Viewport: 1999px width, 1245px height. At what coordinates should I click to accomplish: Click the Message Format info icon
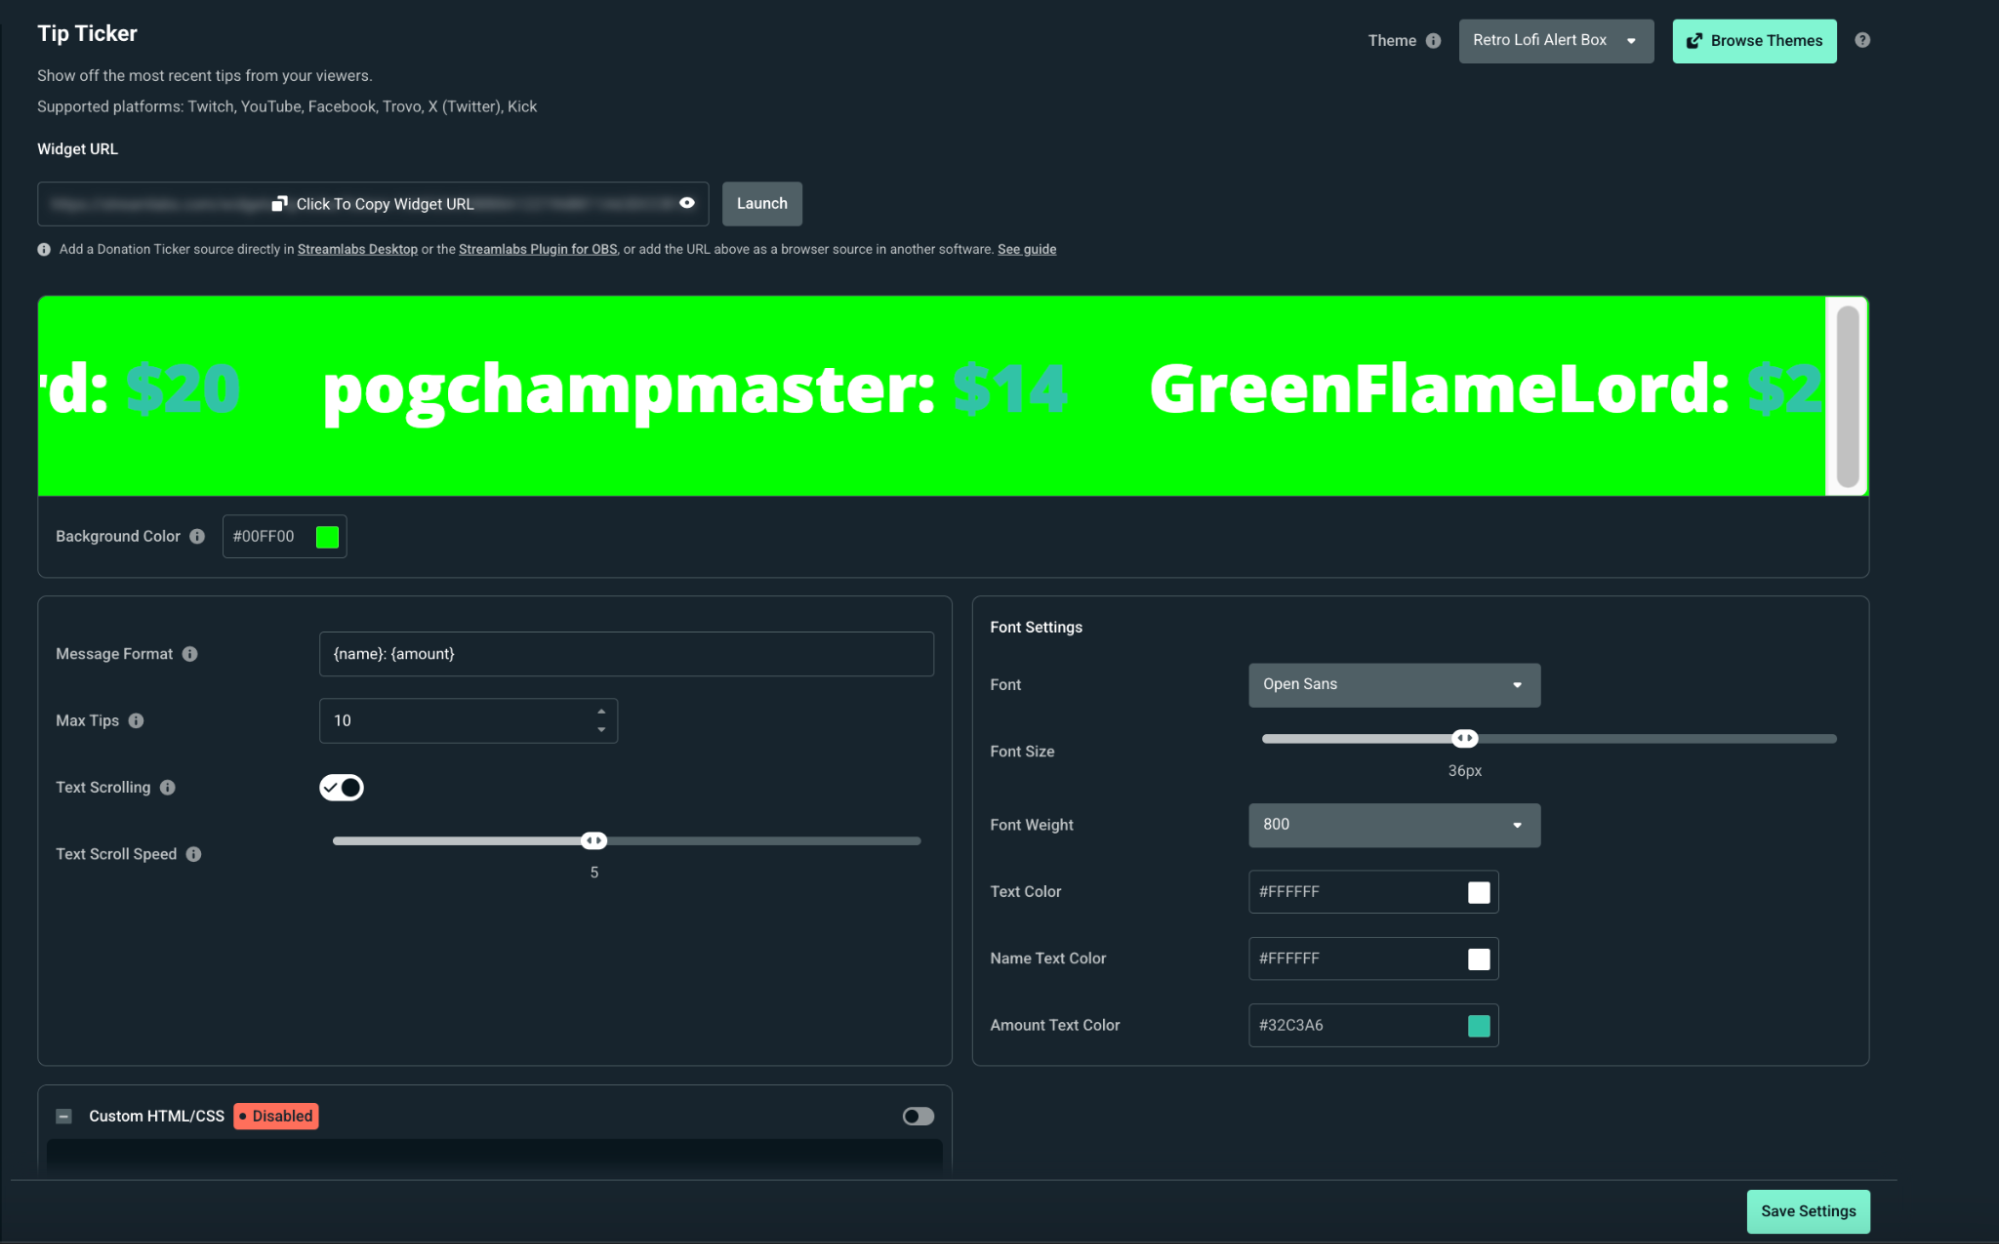point(190,654)
